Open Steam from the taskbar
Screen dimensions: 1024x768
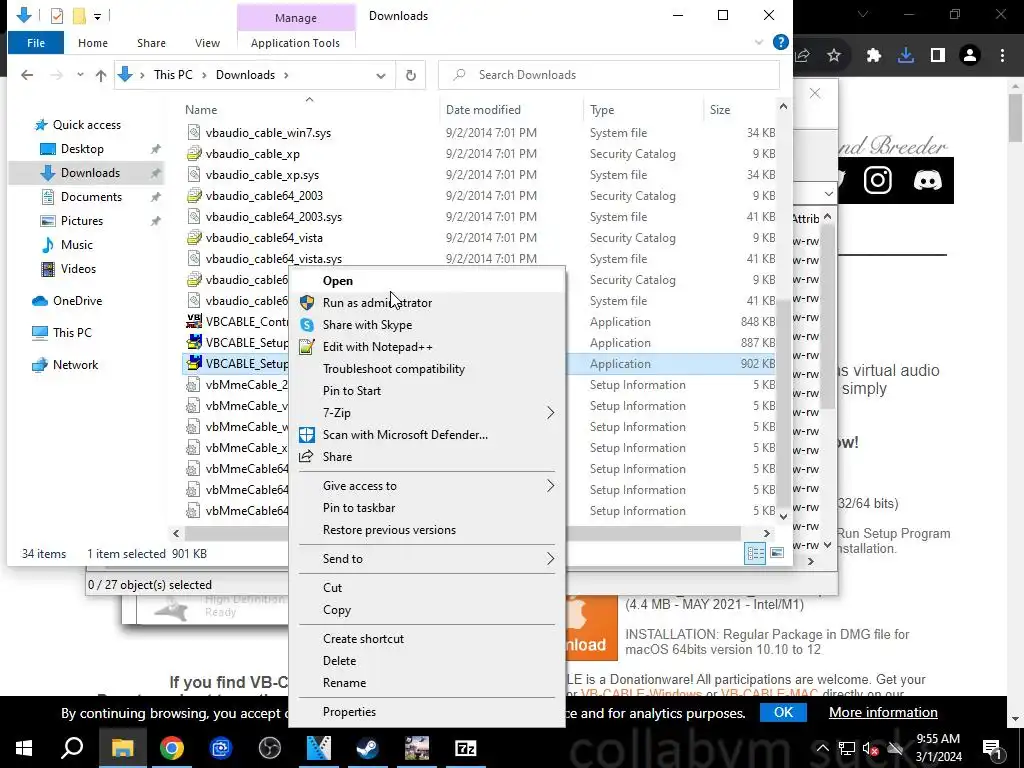pyautogui.click(x=367, y=748)
